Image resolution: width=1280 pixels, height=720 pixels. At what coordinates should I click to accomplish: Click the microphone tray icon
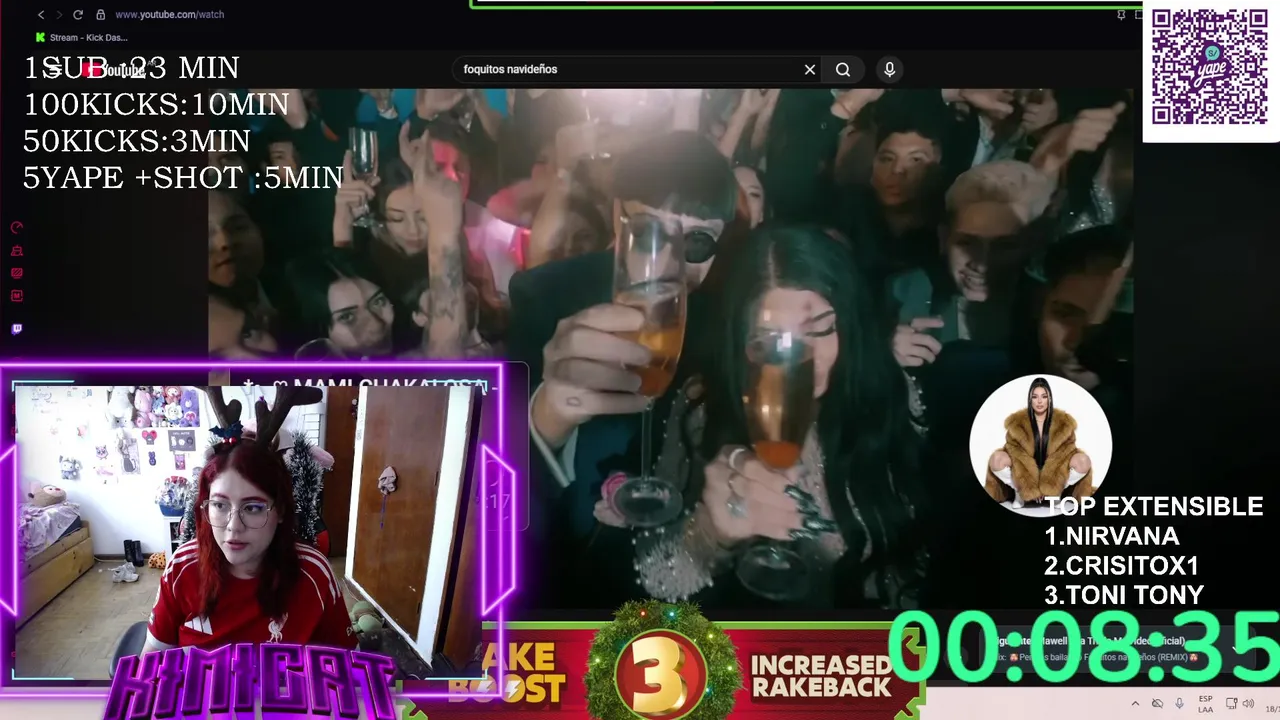click(1180, 703)
